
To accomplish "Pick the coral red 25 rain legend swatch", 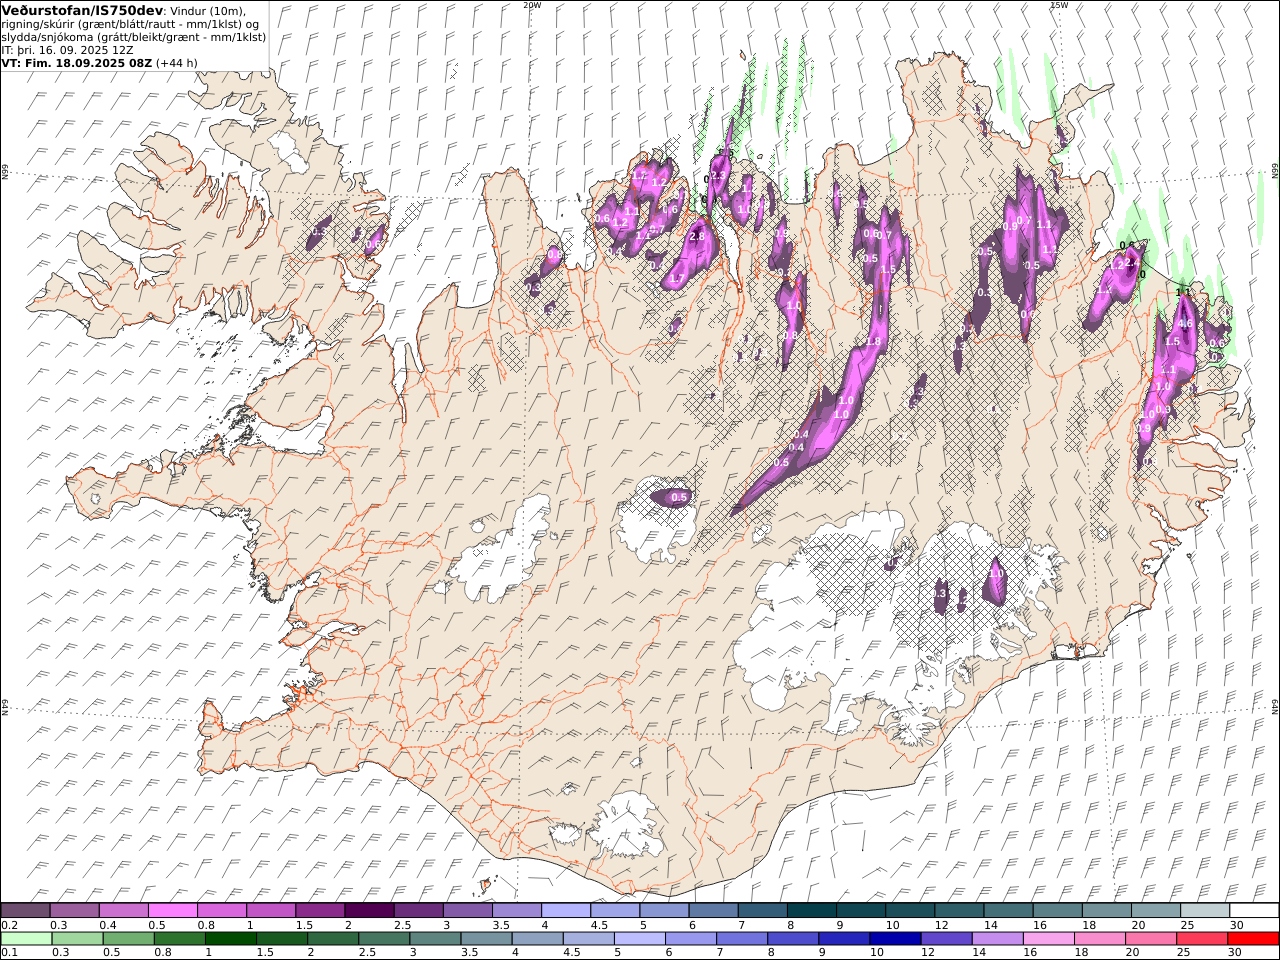I will click(x=1201, y=939).
